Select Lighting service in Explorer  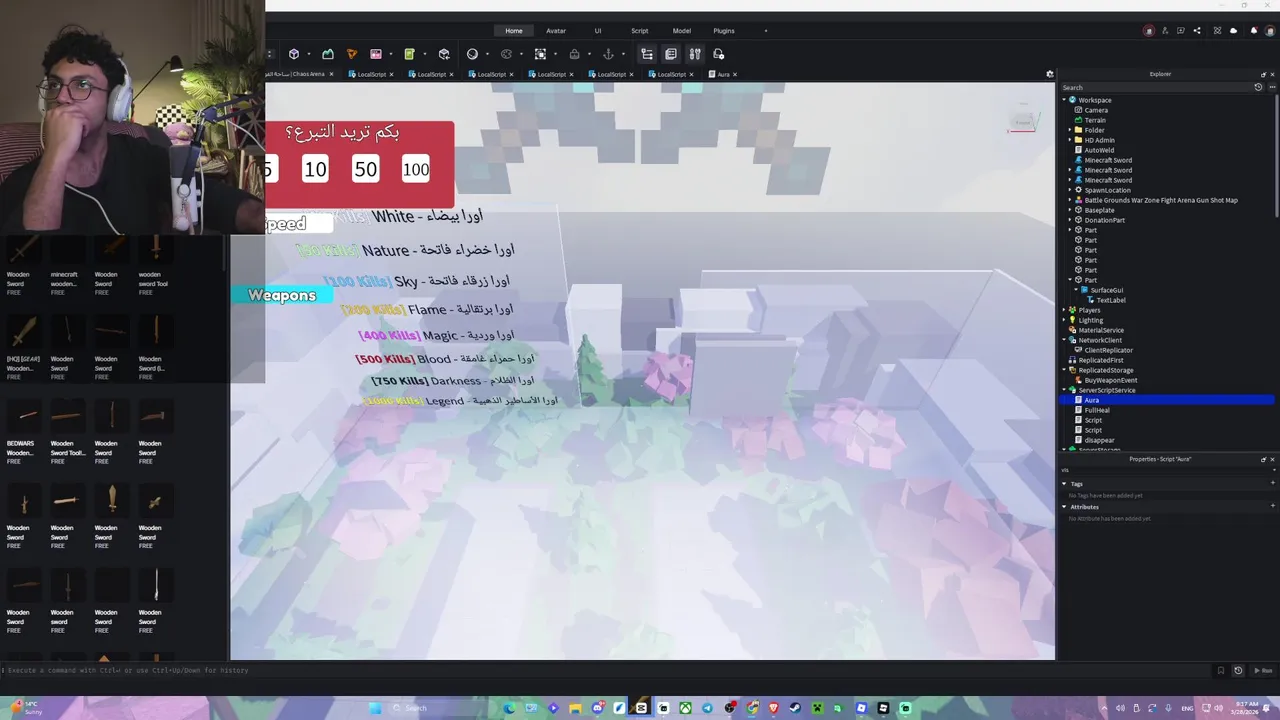[1090, 320]
